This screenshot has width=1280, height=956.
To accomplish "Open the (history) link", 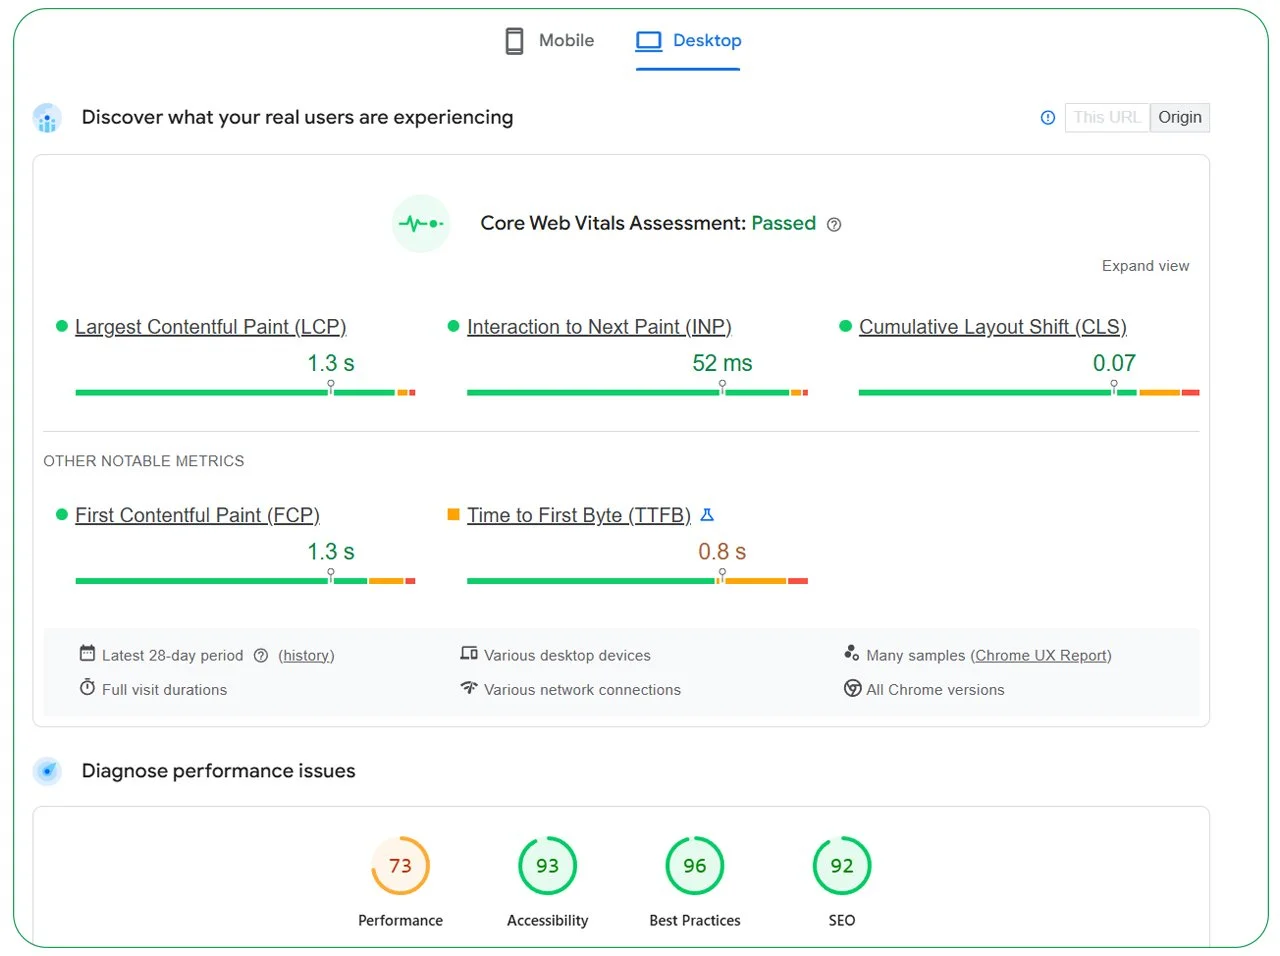I will pyautogui.click(x=306, y=656).
